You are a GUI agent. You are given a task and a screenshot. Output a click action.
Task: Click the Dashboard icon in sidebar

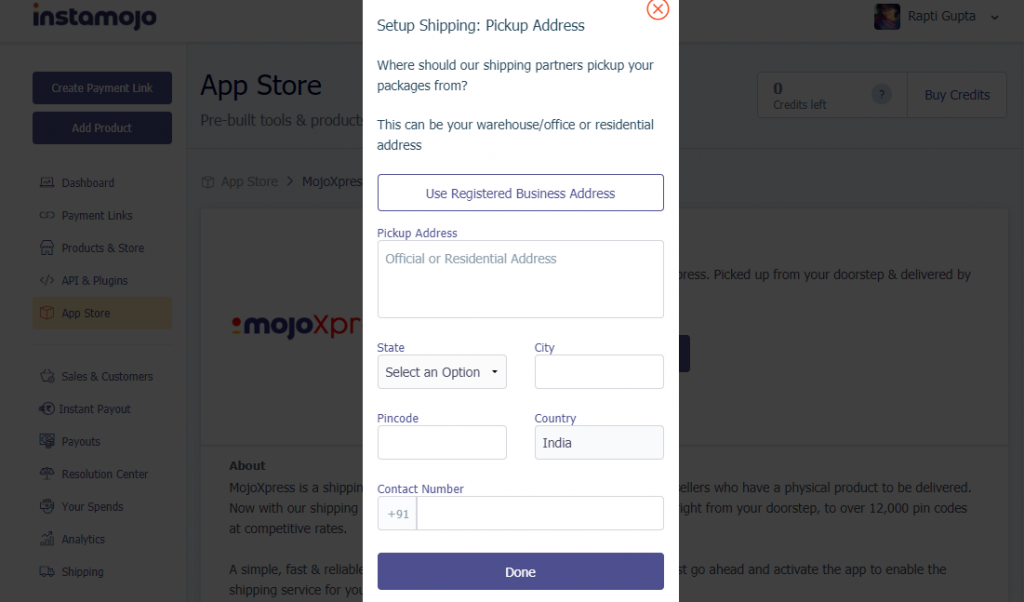[46, 183]
